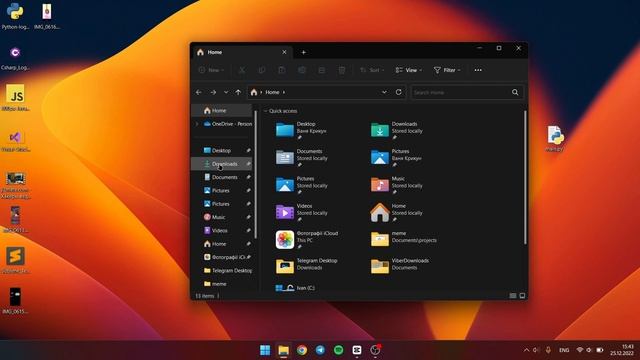Show hidden system tray icons
640x360 pixels.
526,350
